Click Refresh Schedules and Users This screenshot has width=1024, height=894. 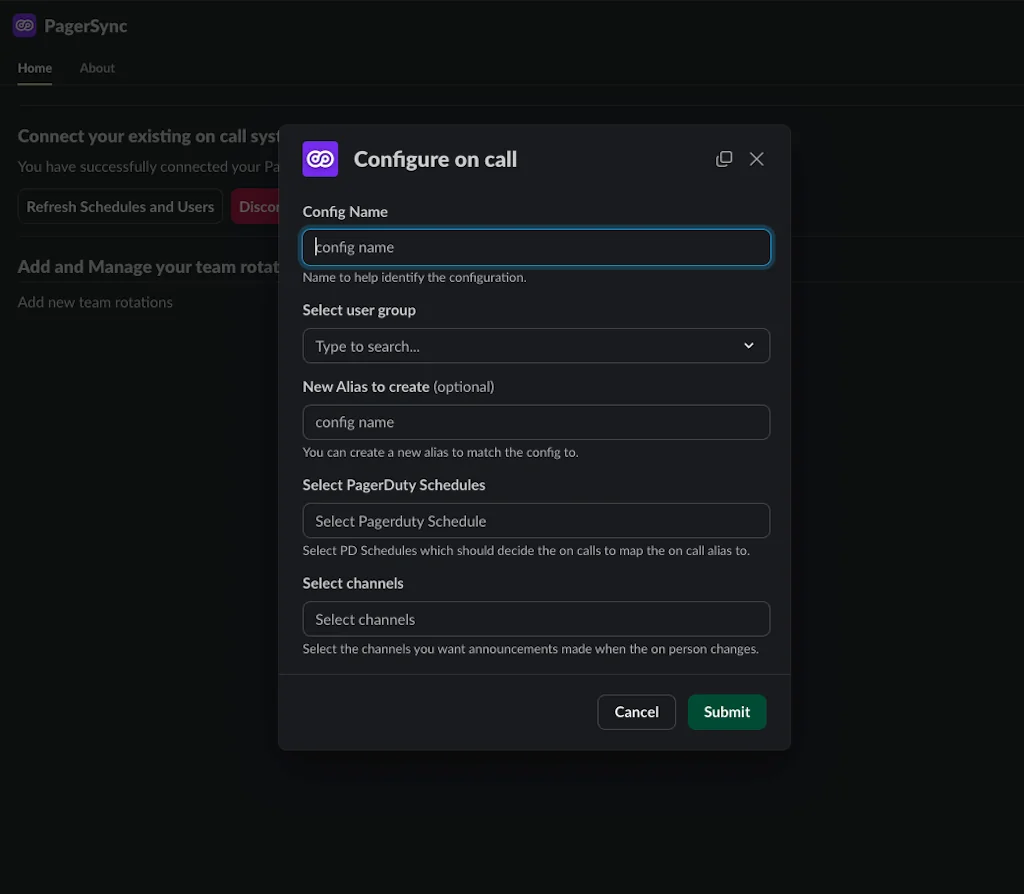pos(119,206)
